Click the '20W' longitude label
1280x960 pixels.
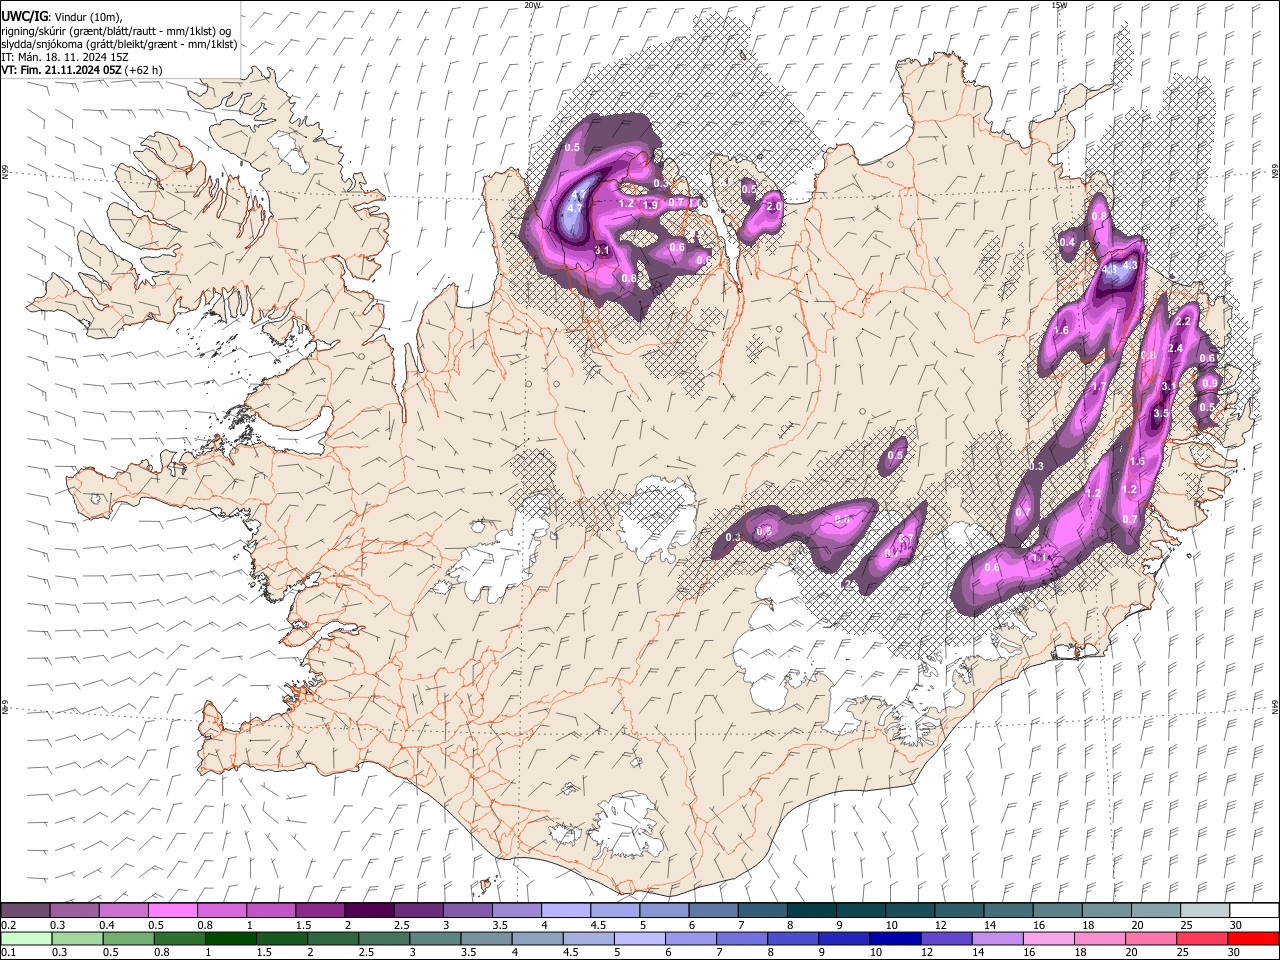(532, 5)
